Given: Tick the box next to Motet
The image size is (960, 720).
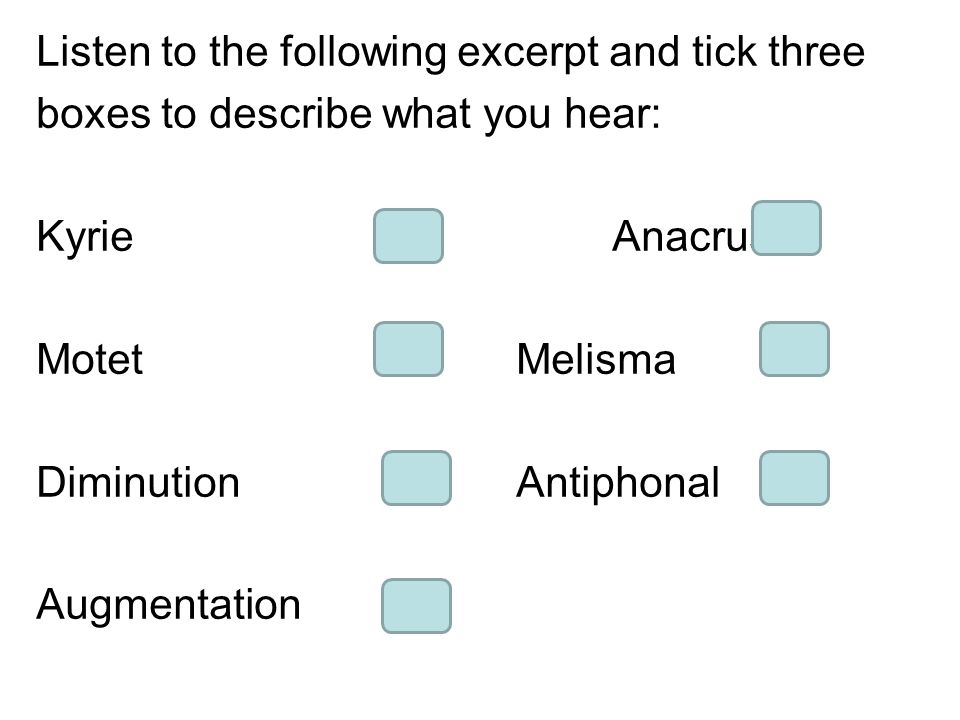Looking at the screenshot, I should (408, 349).
